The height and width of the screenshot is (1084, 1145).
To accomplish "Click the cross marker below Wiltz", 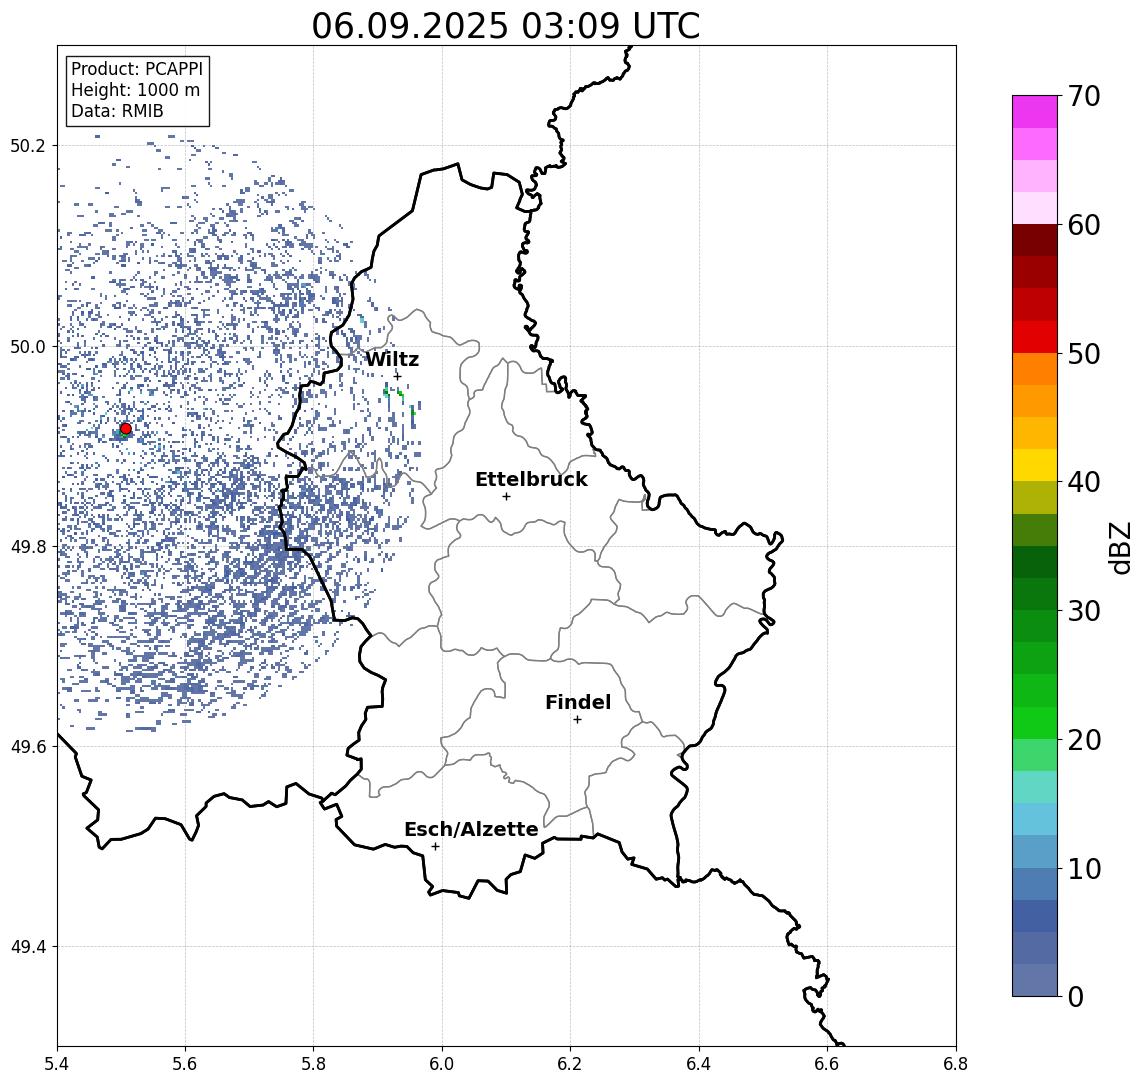I will 397,376.
